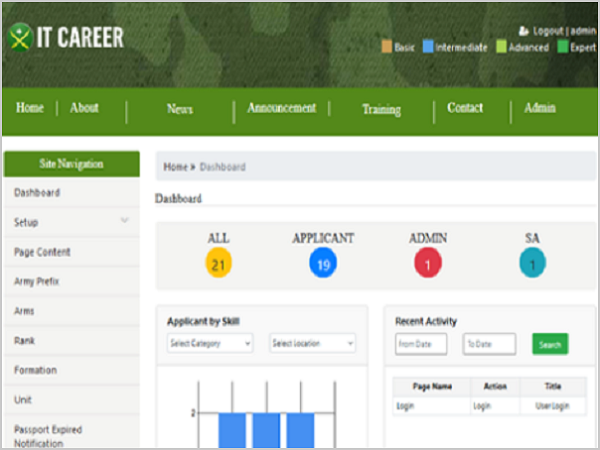
Task: Click the Page Name column header
Action: pyautogui.click(x=432, y=386)
